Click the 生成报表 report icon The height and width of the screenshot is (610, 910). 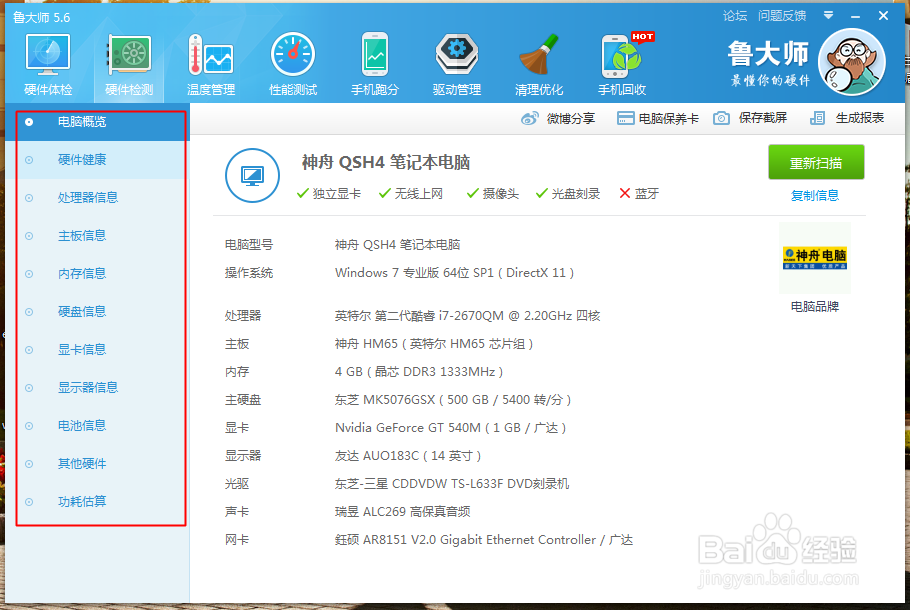[817, 118]
